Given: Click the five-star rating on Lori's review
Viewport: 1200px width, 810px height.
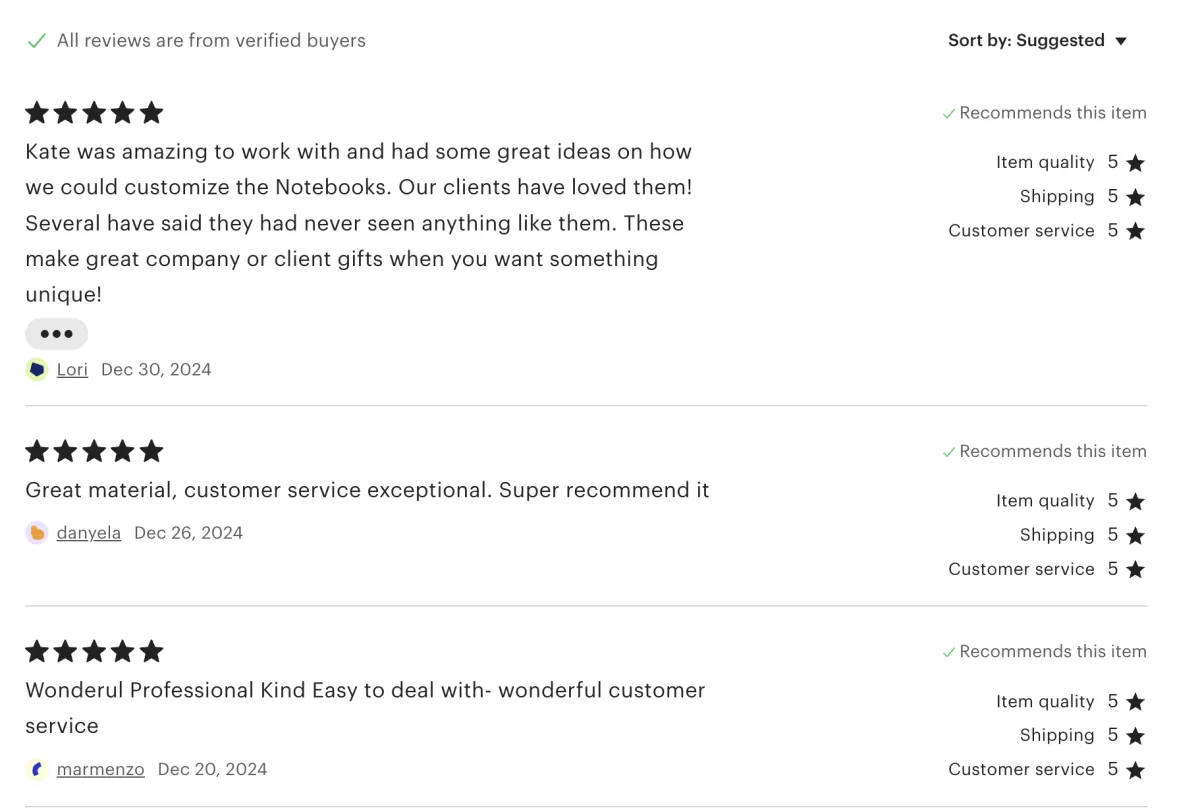Looking at the screenshot, I should [94, 113].
